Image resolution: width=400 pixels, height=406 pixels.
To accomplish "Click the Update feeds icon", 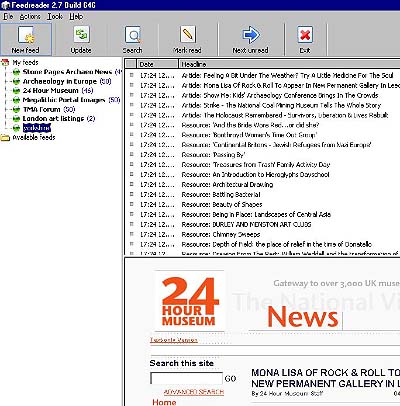I will tap(81, 34).
